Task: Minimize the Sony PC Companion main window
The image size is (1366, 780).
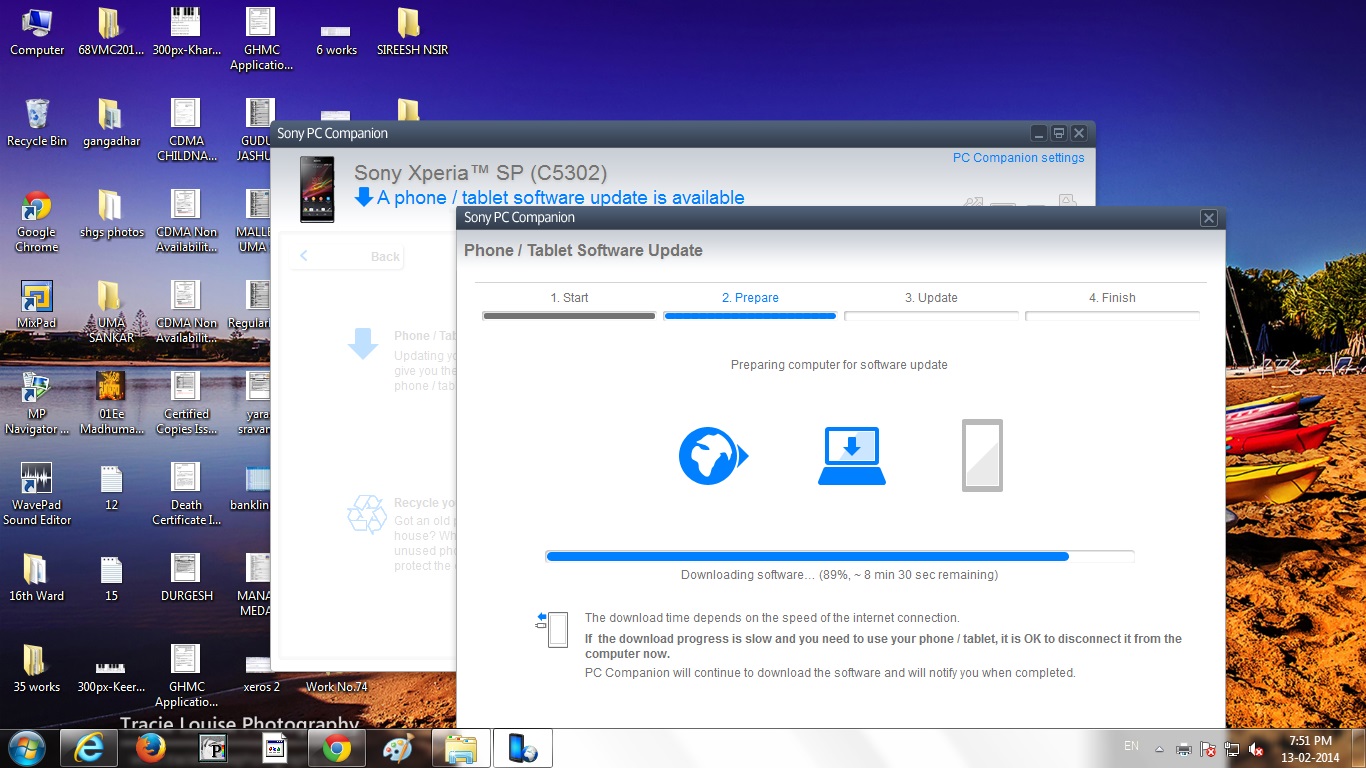Action: coord(1039,133)
